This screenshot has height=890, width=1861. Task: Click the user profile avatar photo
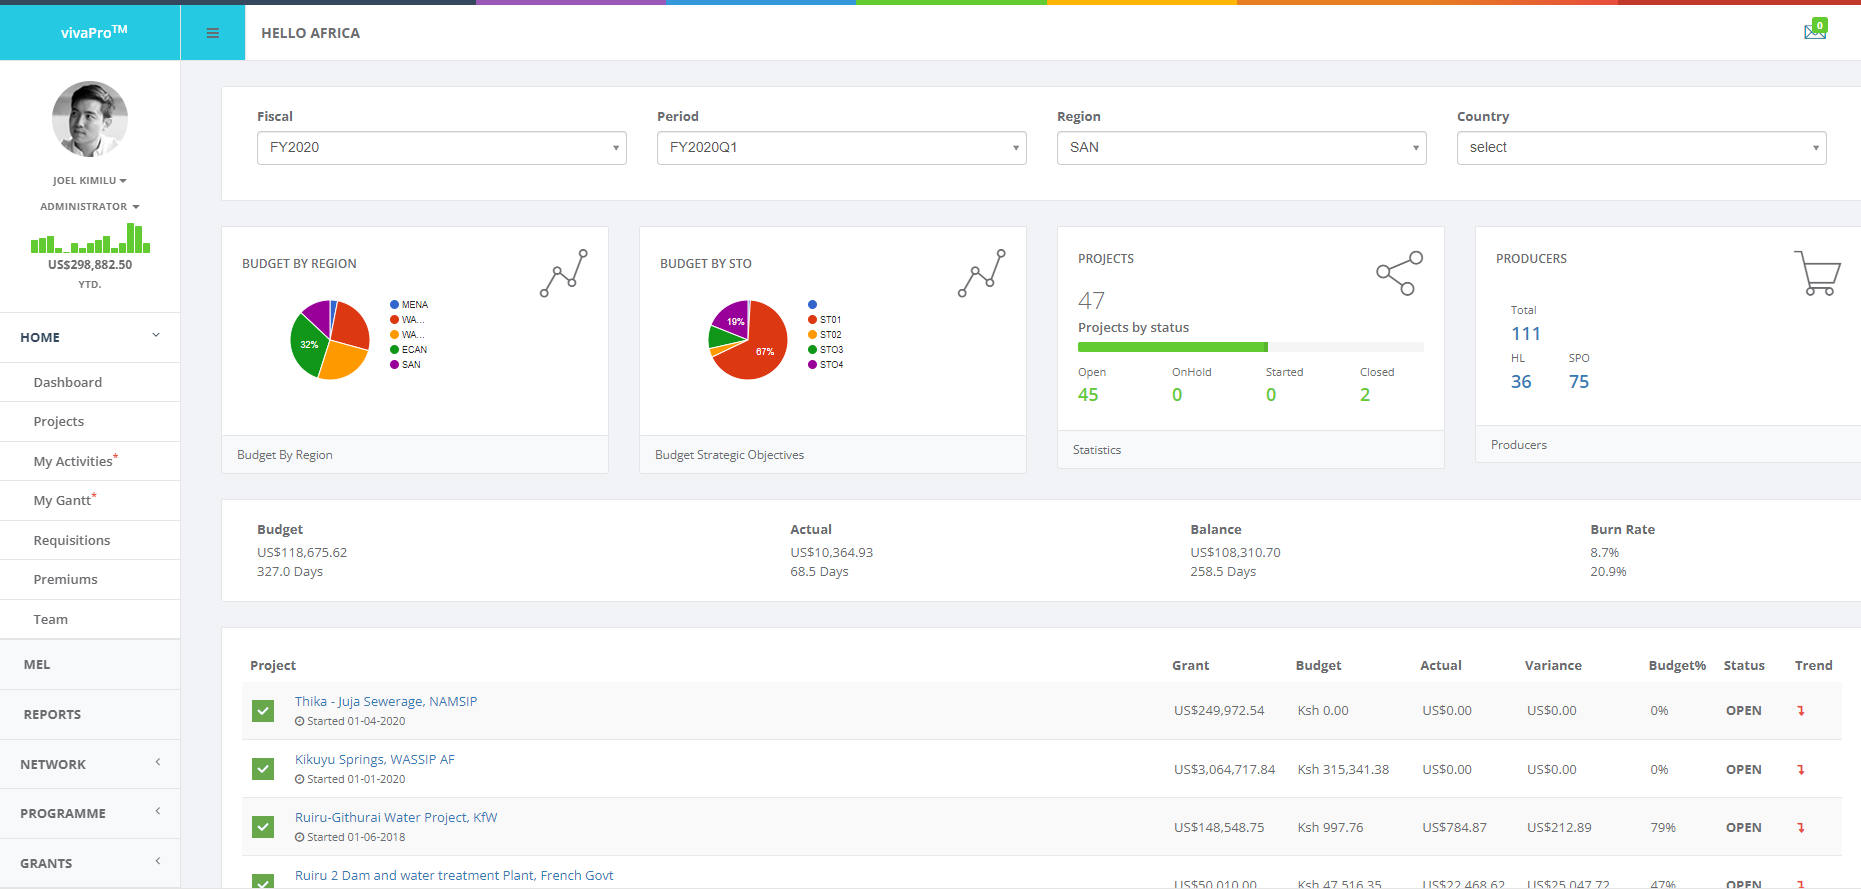(90, 119)
